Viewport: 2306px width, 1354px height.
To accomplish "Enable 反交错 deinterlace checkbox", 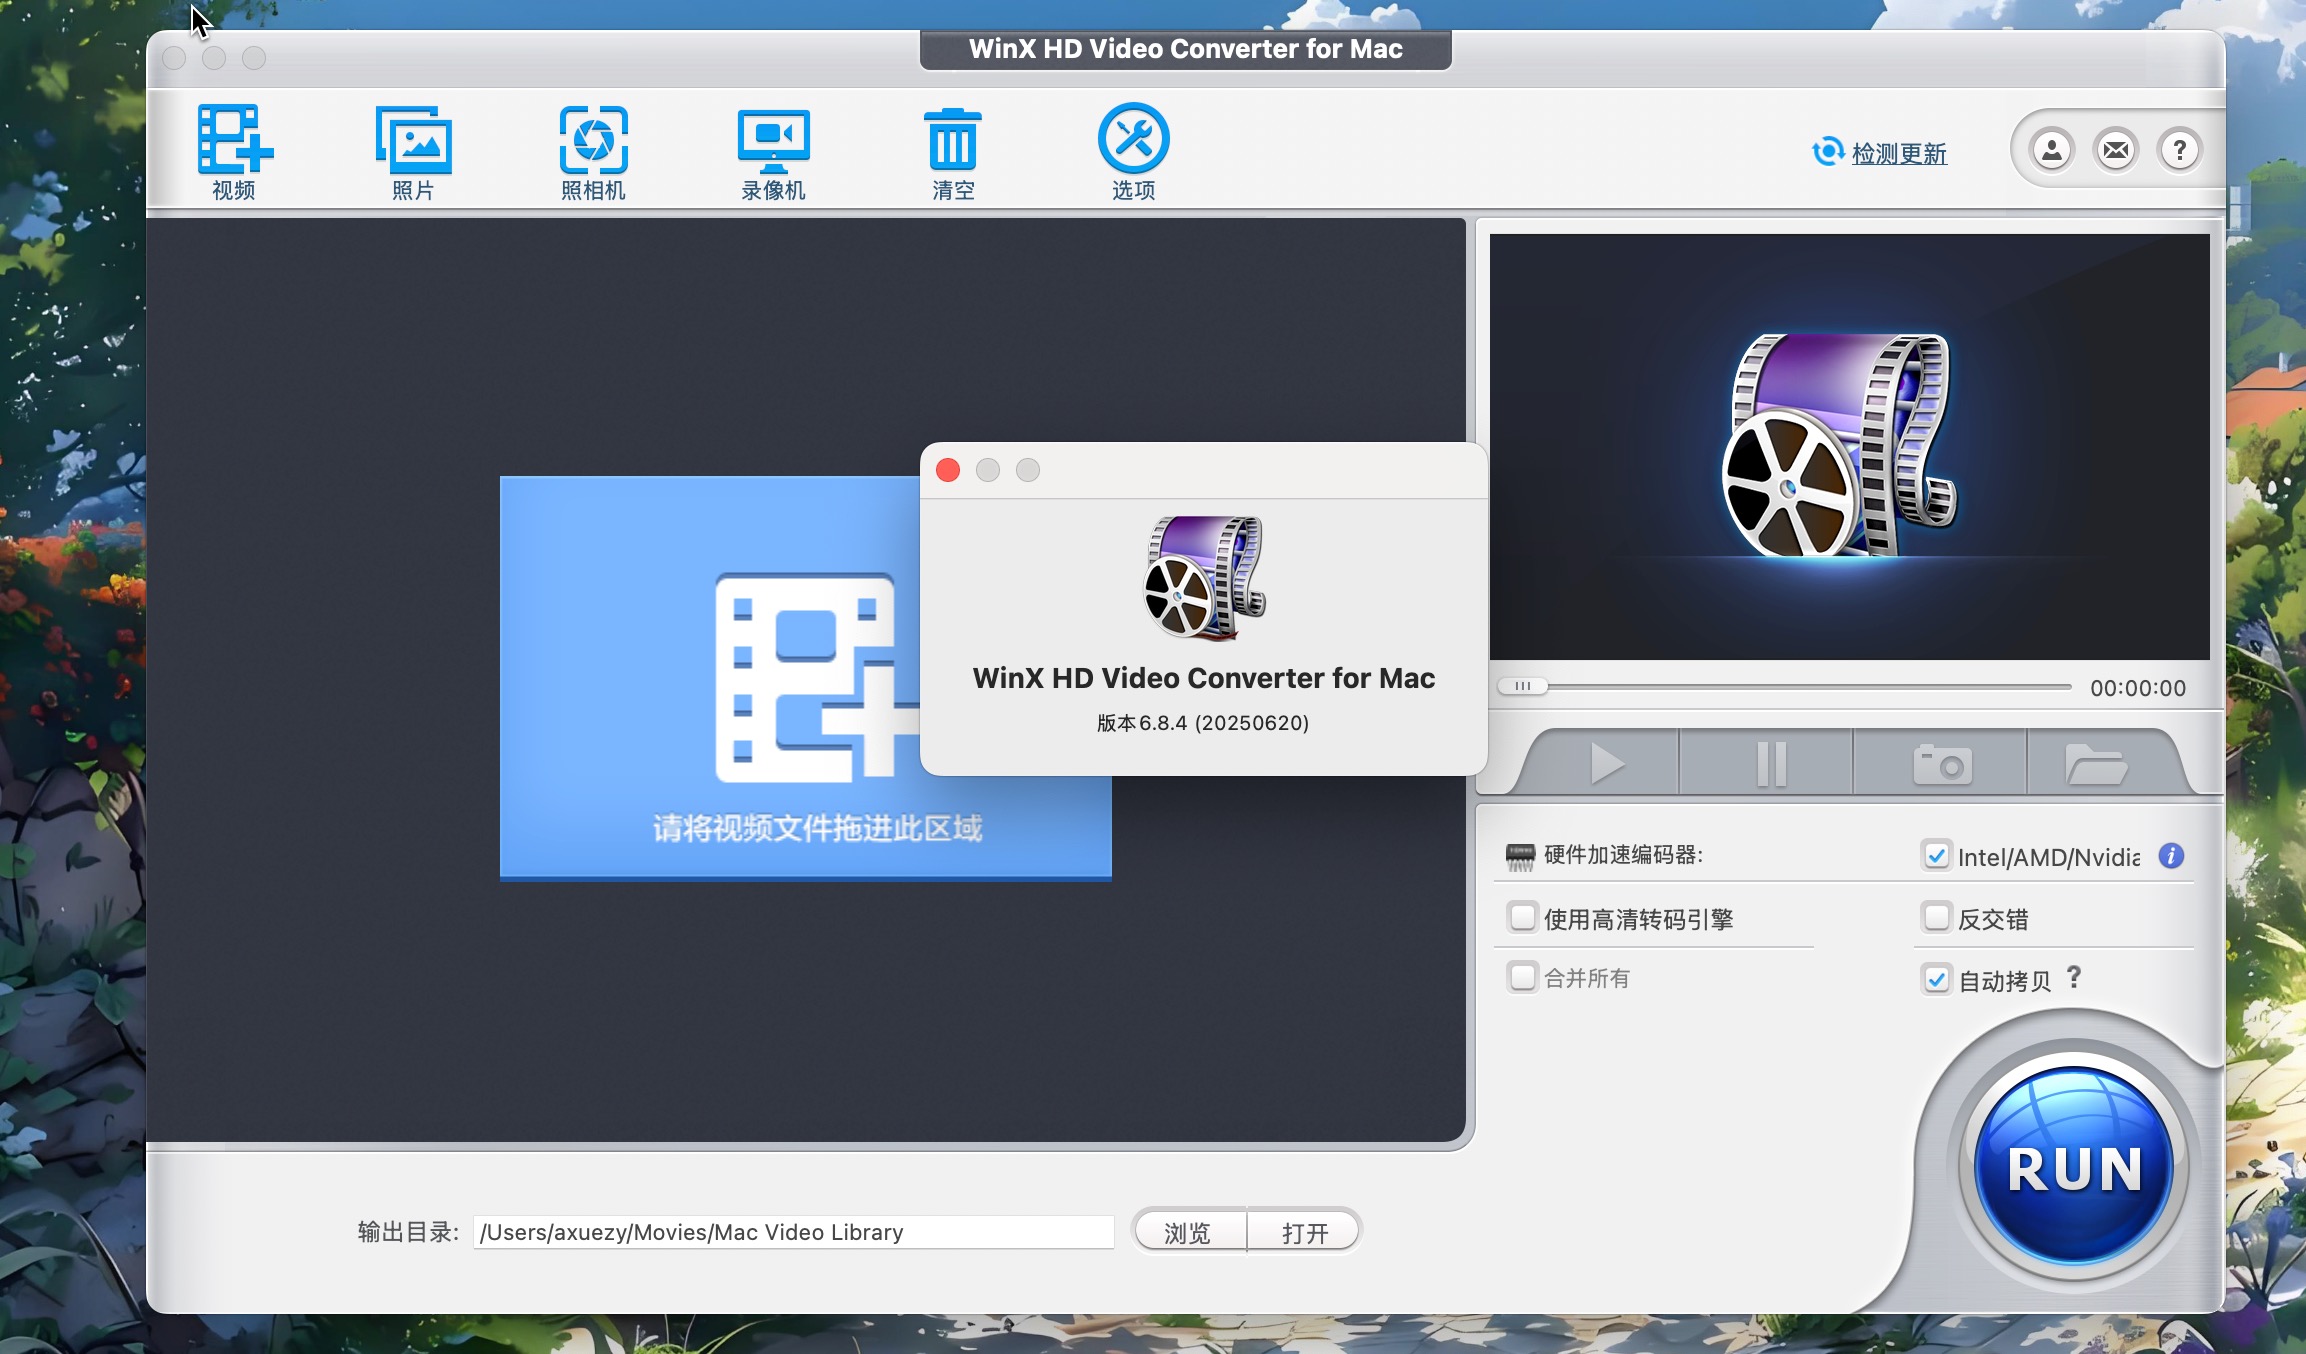I will (1936, 917).
